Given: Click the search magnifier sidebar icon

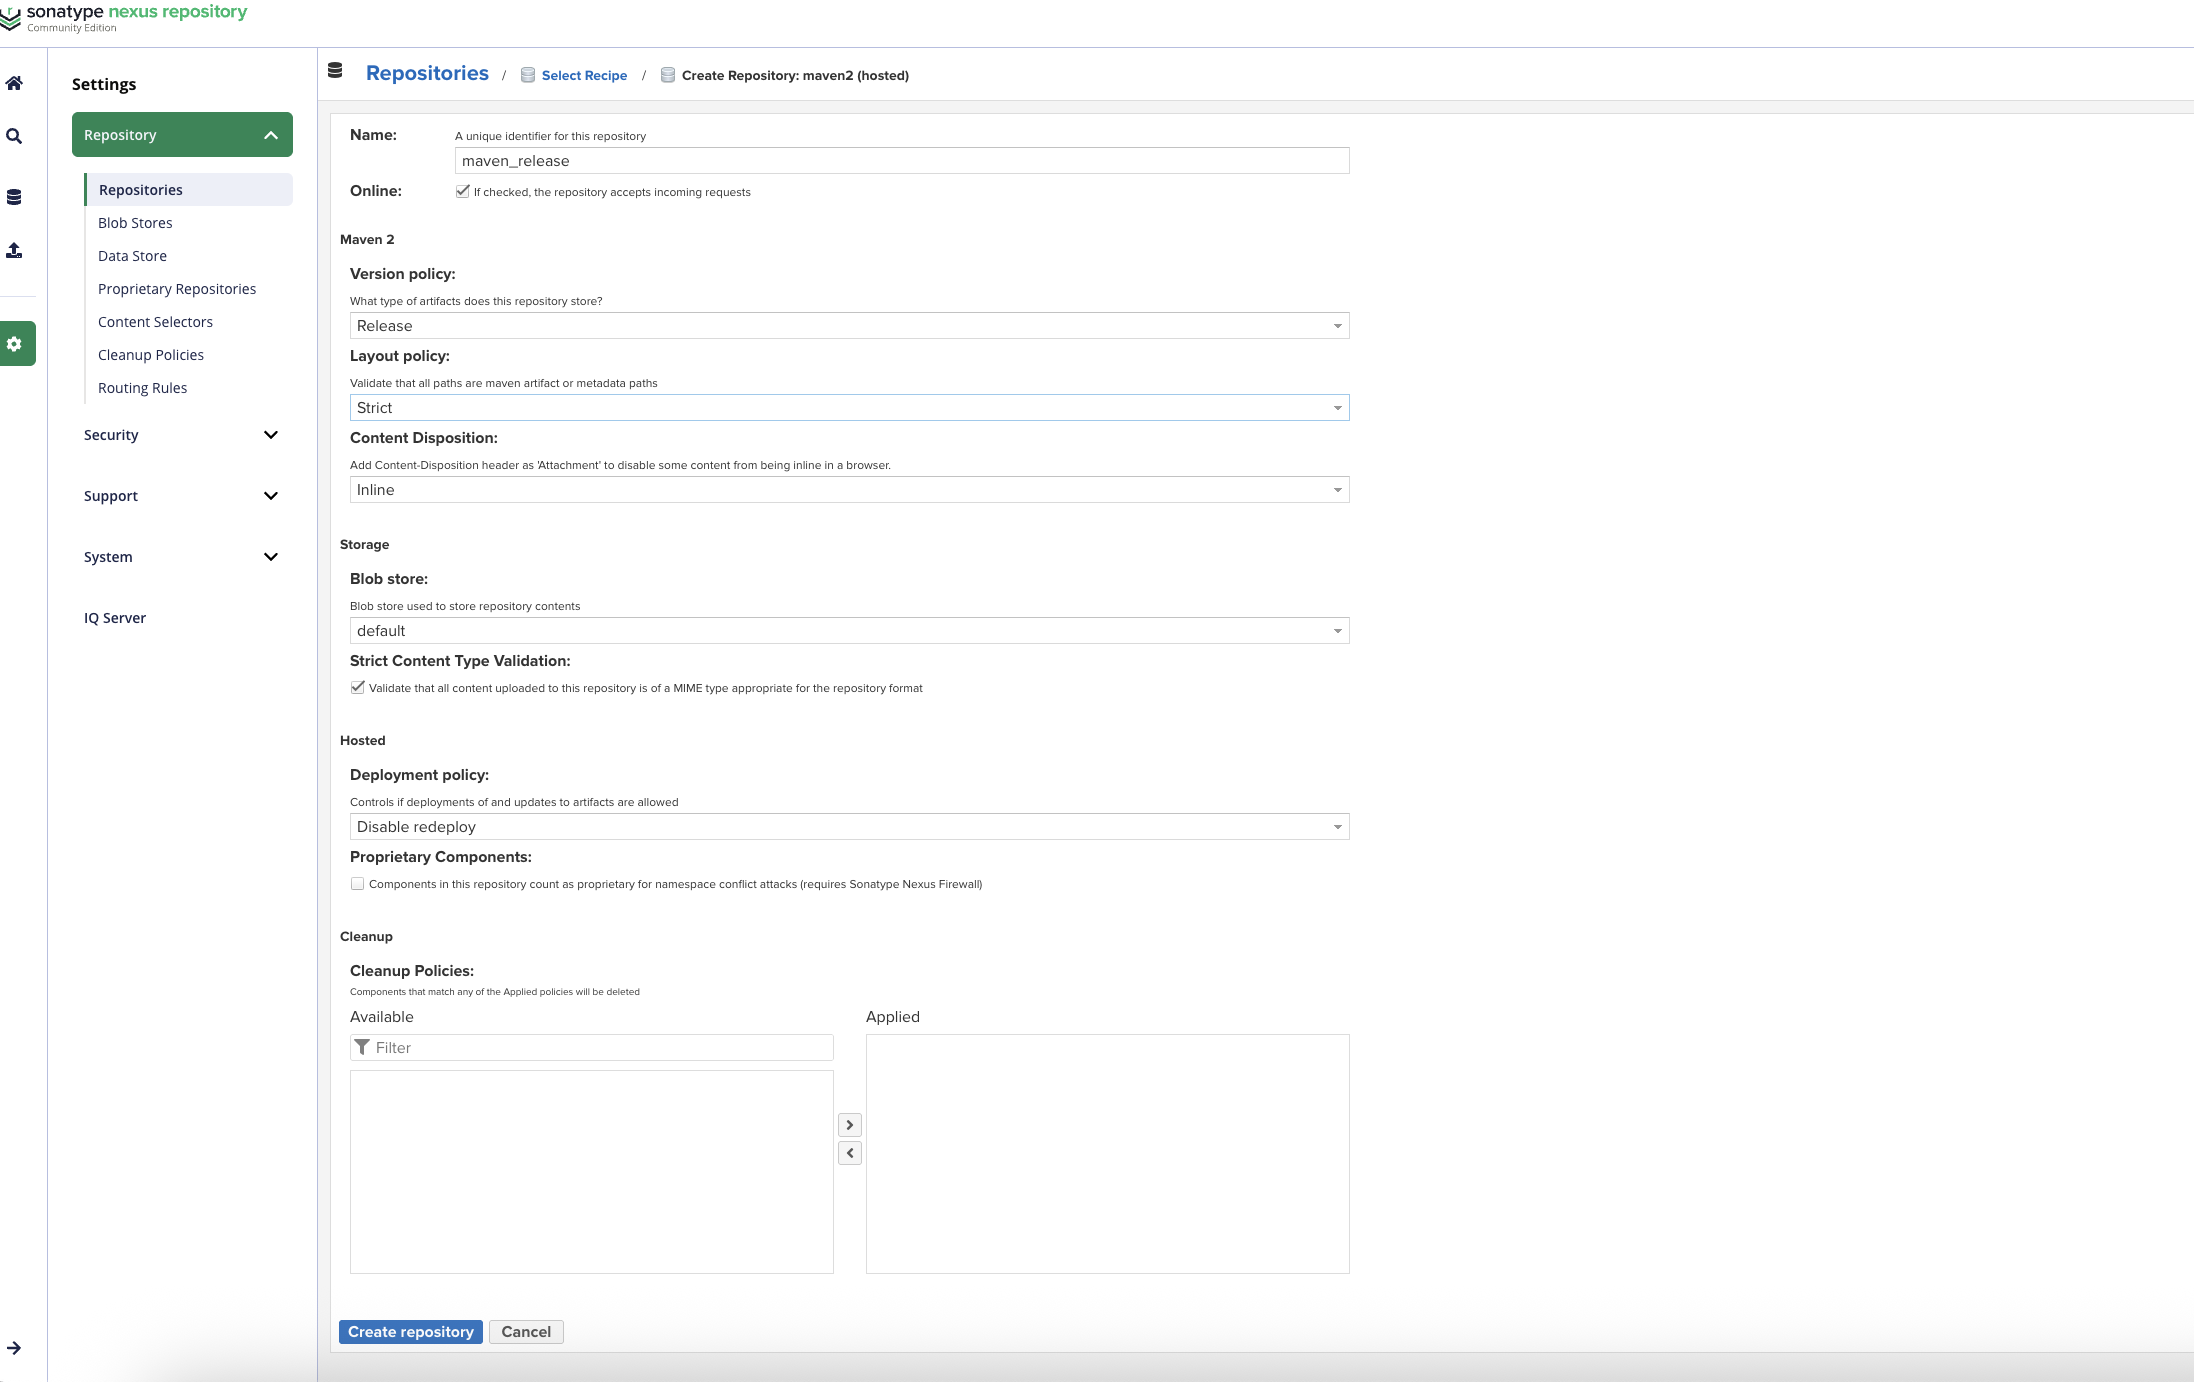Looking at the screenshot, I should [14, 136].
